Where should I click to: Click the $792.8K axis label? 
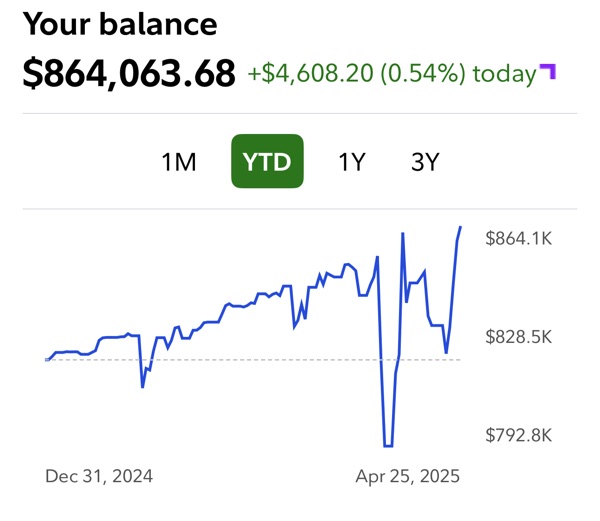[518, 434]
